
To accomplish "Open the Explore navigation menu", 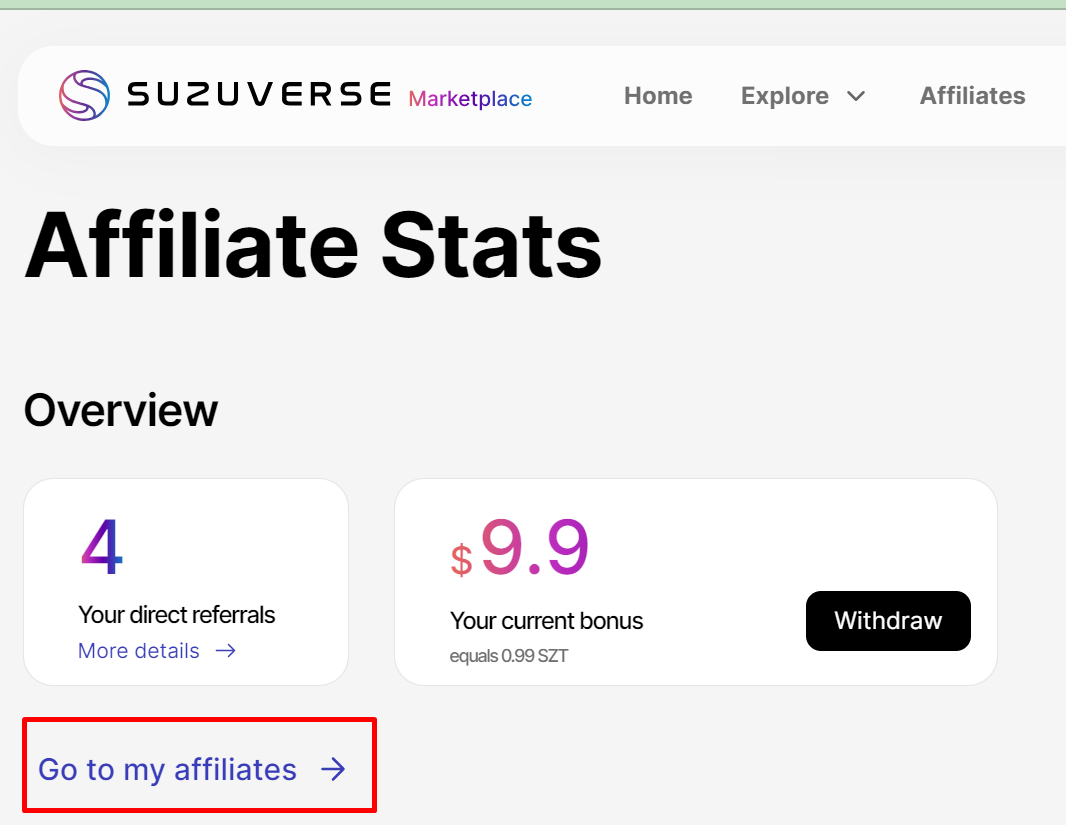I will point(785,96).
